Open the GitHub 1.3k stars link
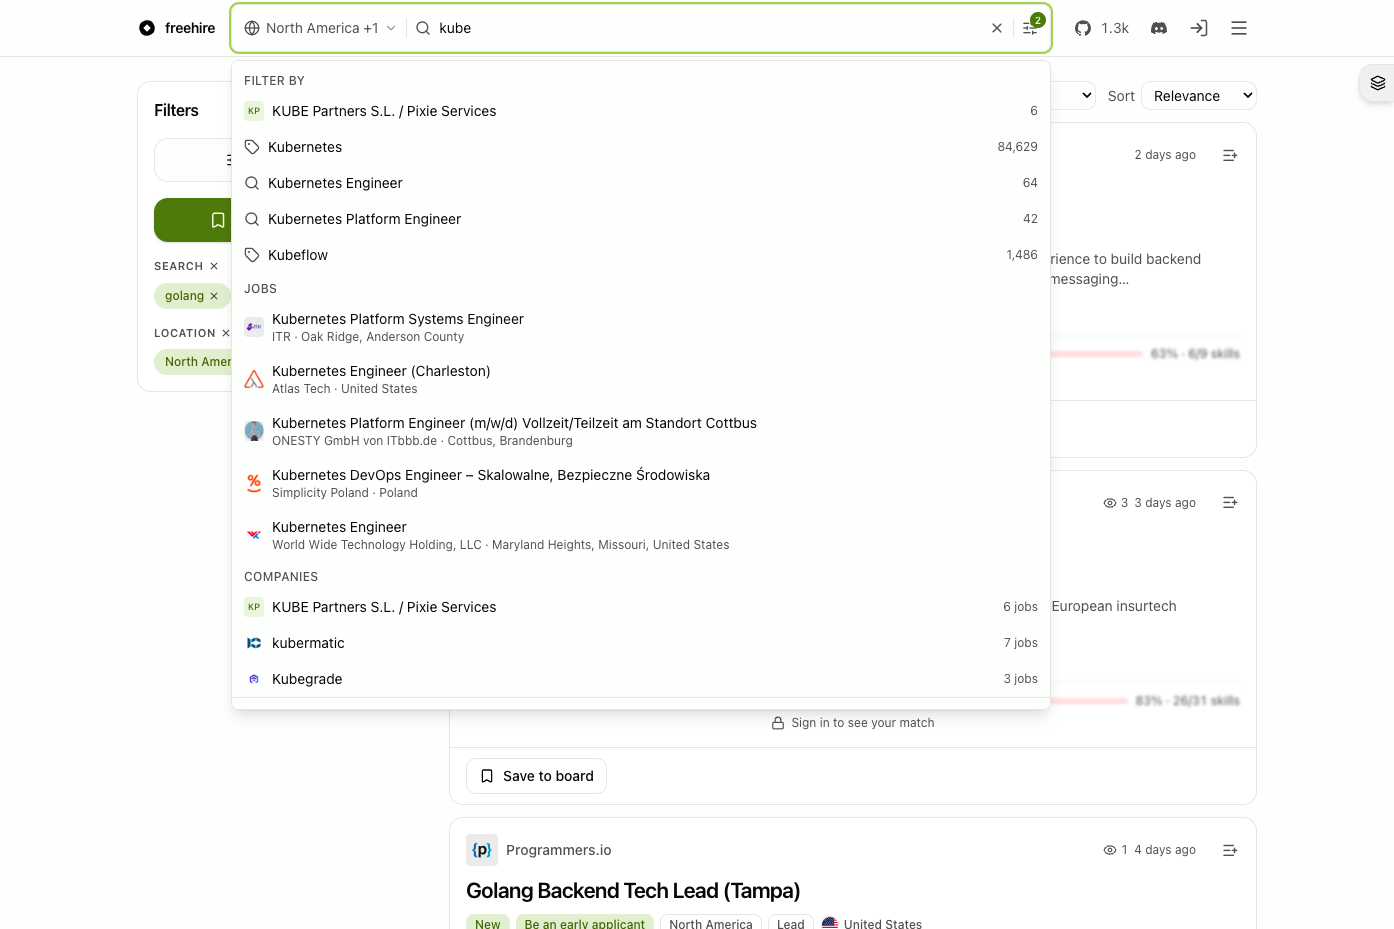The width and height of the screenshot is (1394, 929). pos(1101,28)
